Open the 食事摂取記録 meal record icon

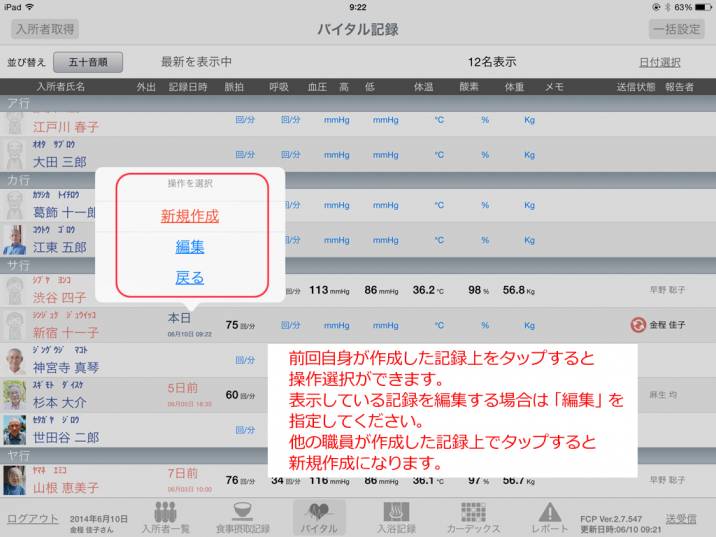pos(243,516)
